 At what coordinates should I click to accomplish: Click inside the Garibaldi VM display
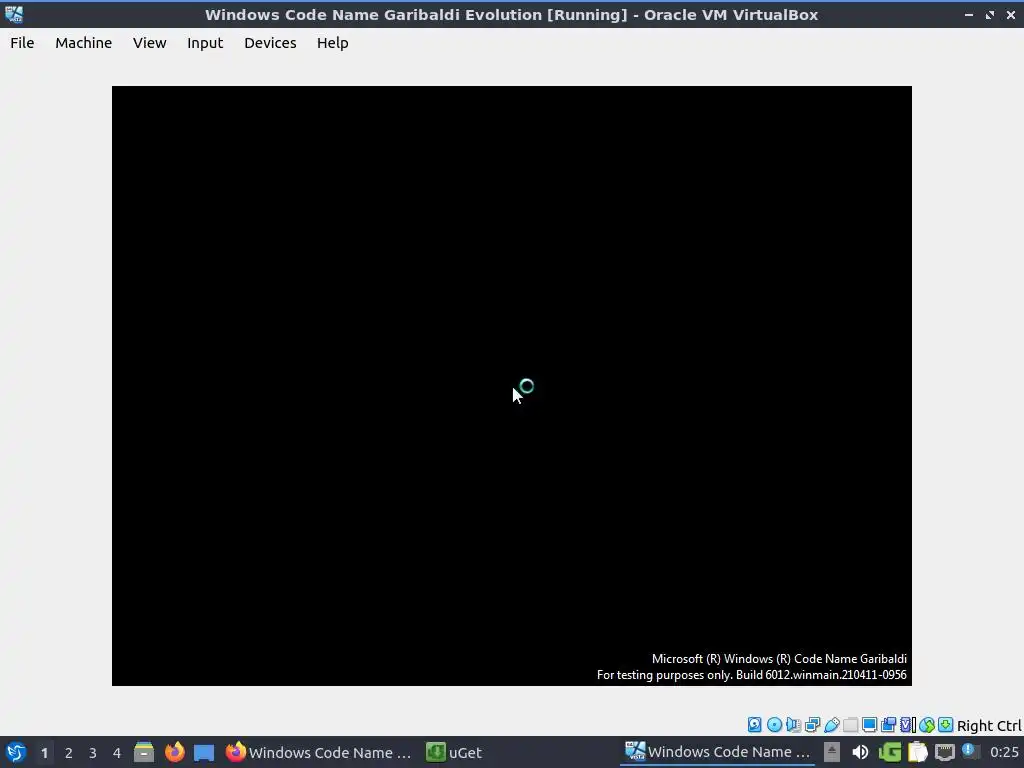(511, 385)
